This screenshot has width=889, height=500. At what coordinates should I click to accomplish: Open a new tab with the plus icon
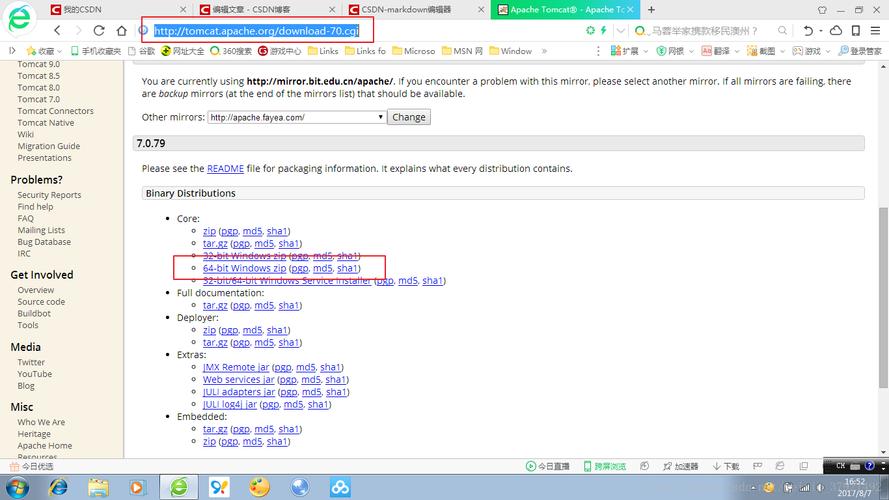click(x=651, y=10)
